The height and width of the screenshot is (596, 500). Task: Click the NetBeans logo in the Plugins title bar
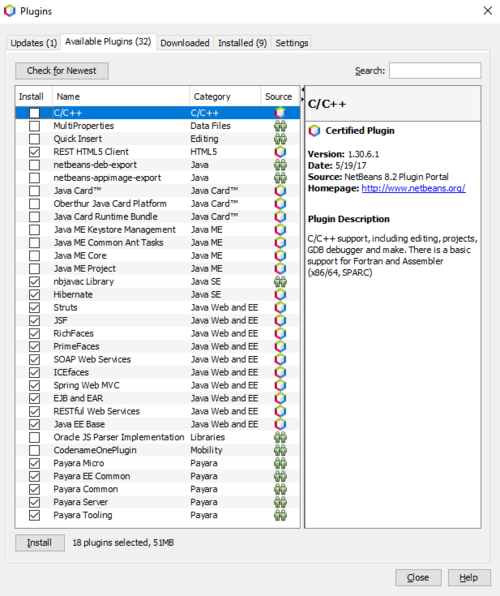[10, 11]
